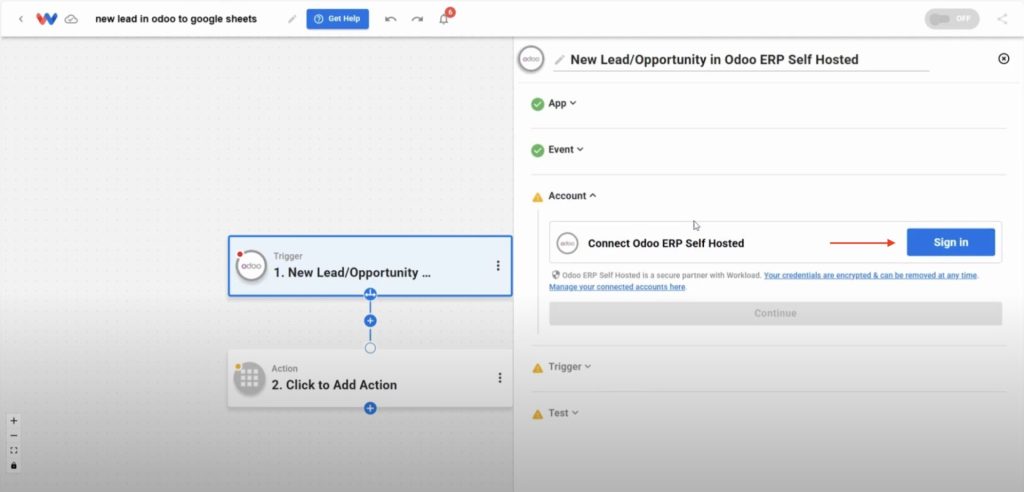The height and width of the screenshot is (492, 1024).
Task: Click the Odoo icon on Trigger node
Action: 251,266
